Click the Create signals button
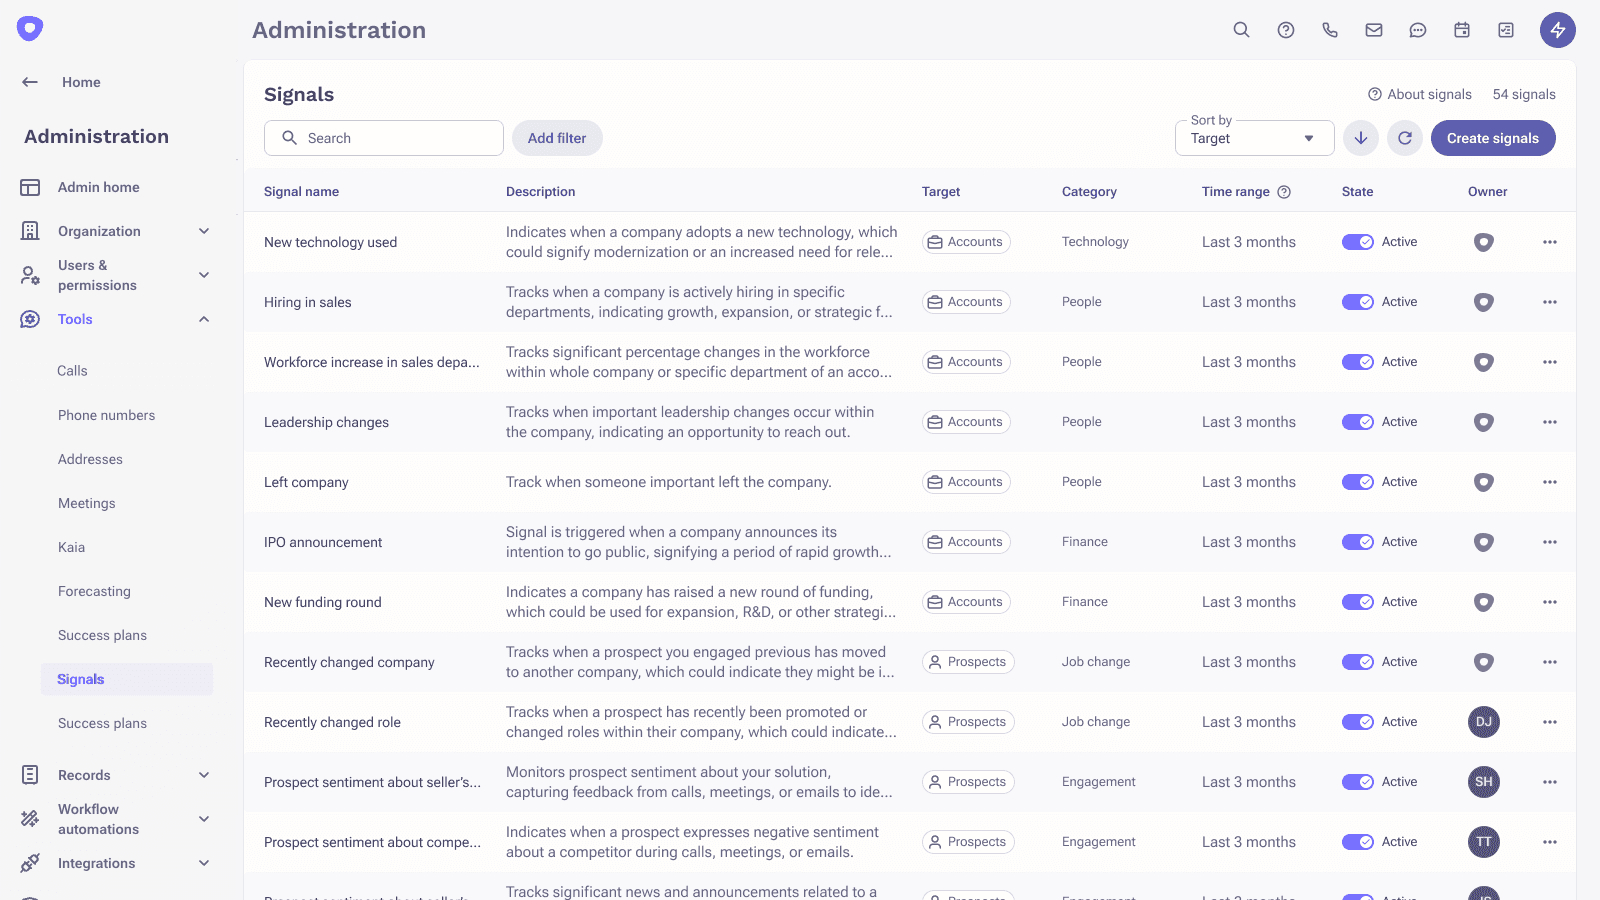This screenshot has height=900, width=1600. pos(1493,138)
